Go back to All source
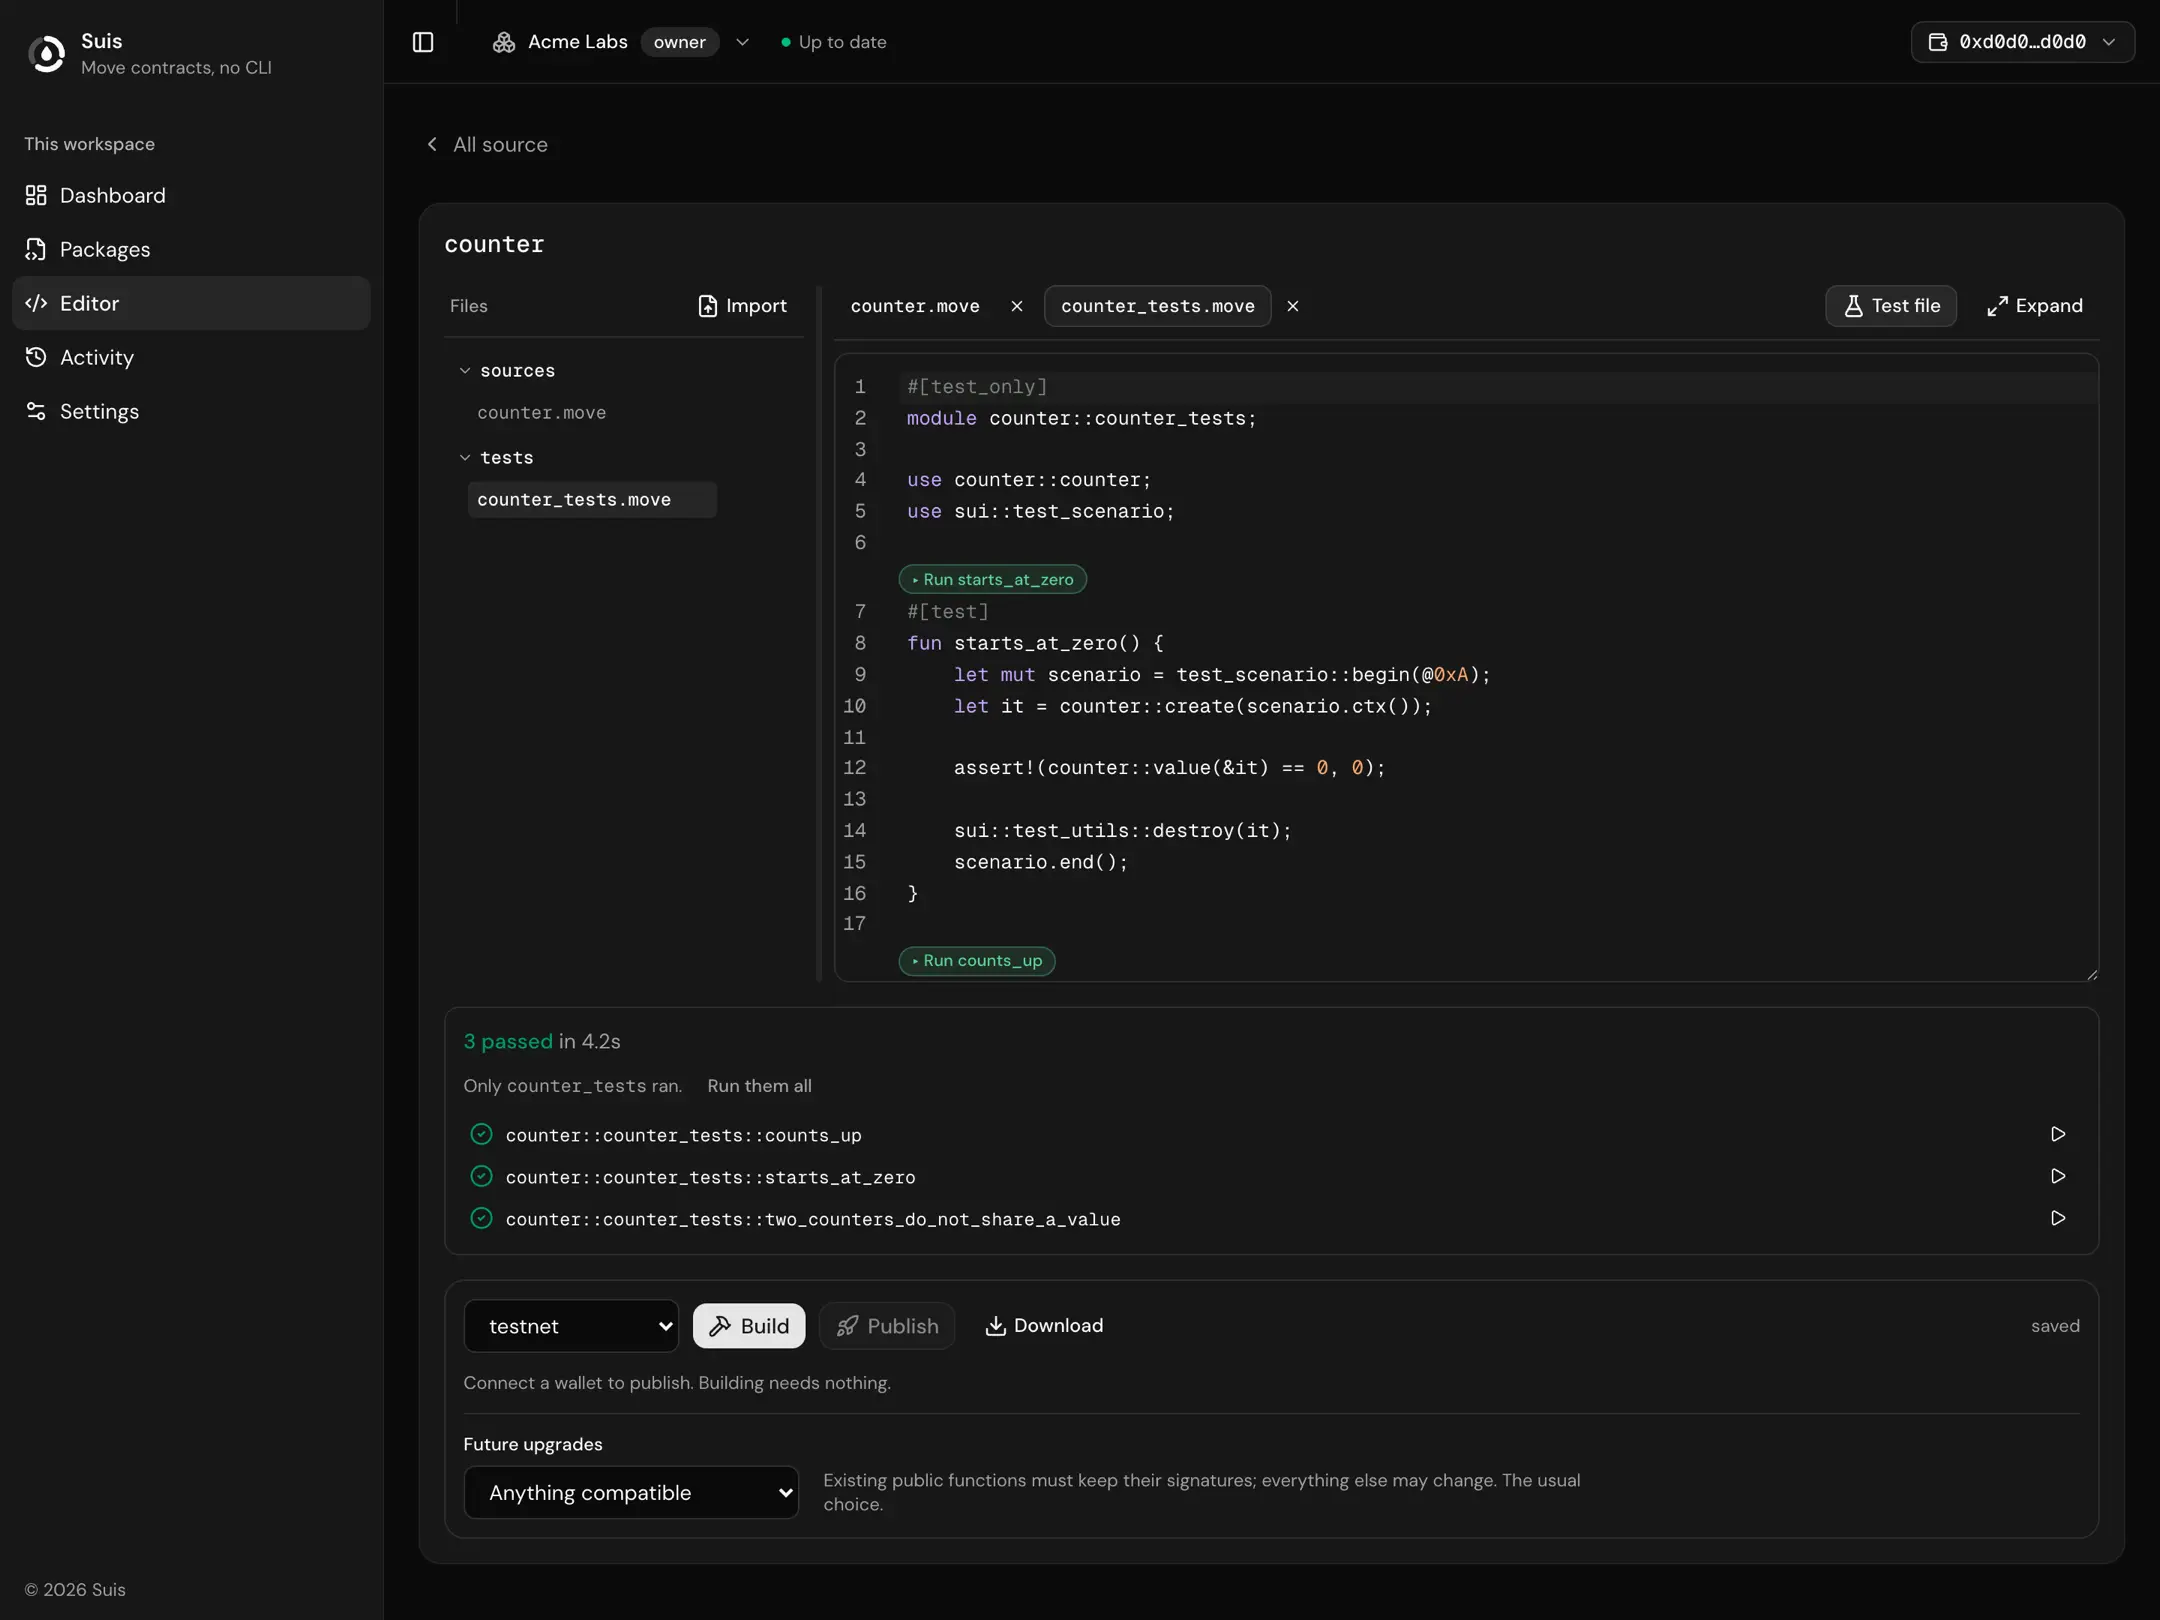The width and height of the screenshot is (2160, 1620). pos(487,144)
